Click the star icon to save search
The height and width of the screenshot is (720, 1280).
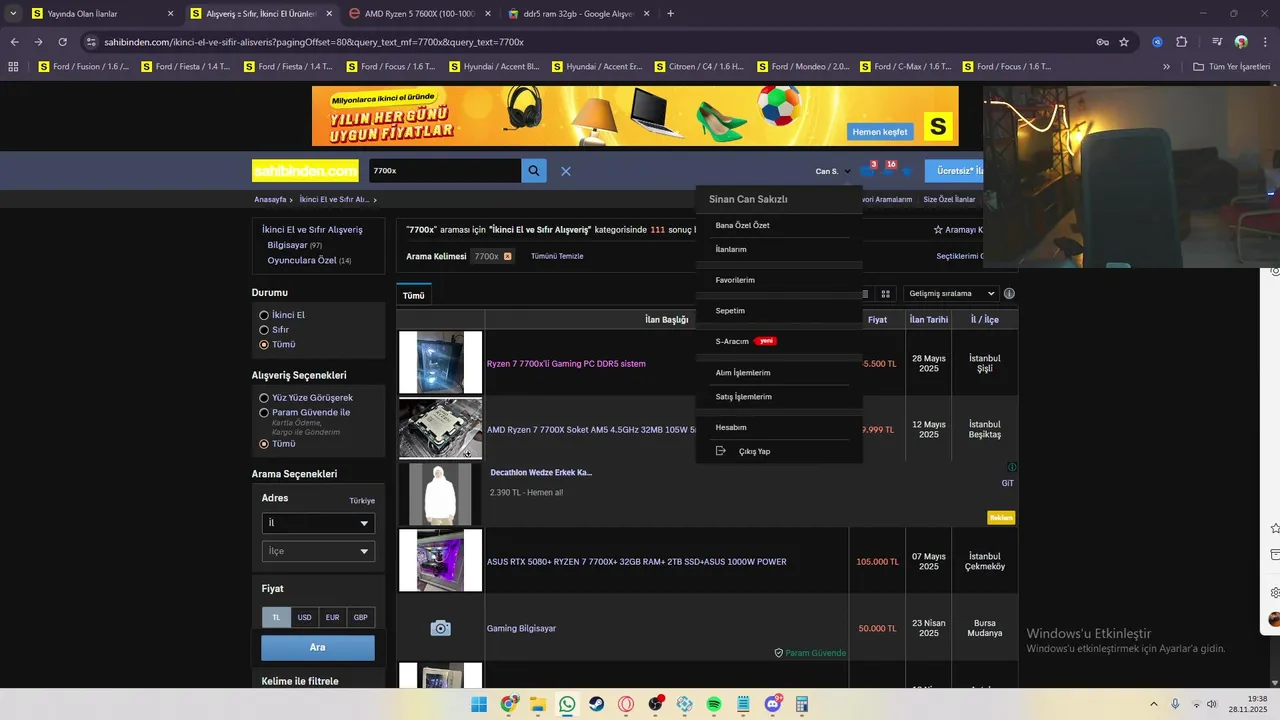(938, 230)
